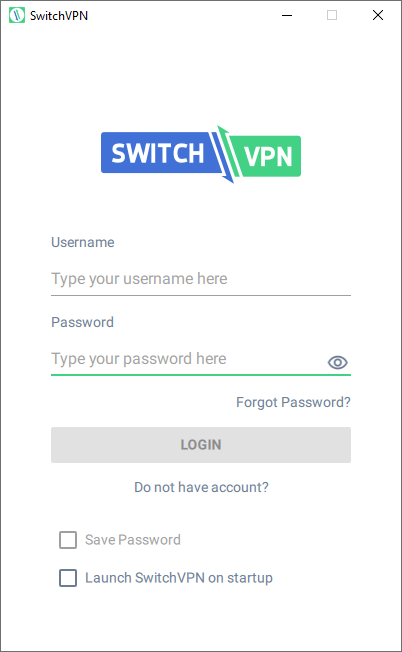Click the Launch SwitchVPN on startup label

[179, 578]
